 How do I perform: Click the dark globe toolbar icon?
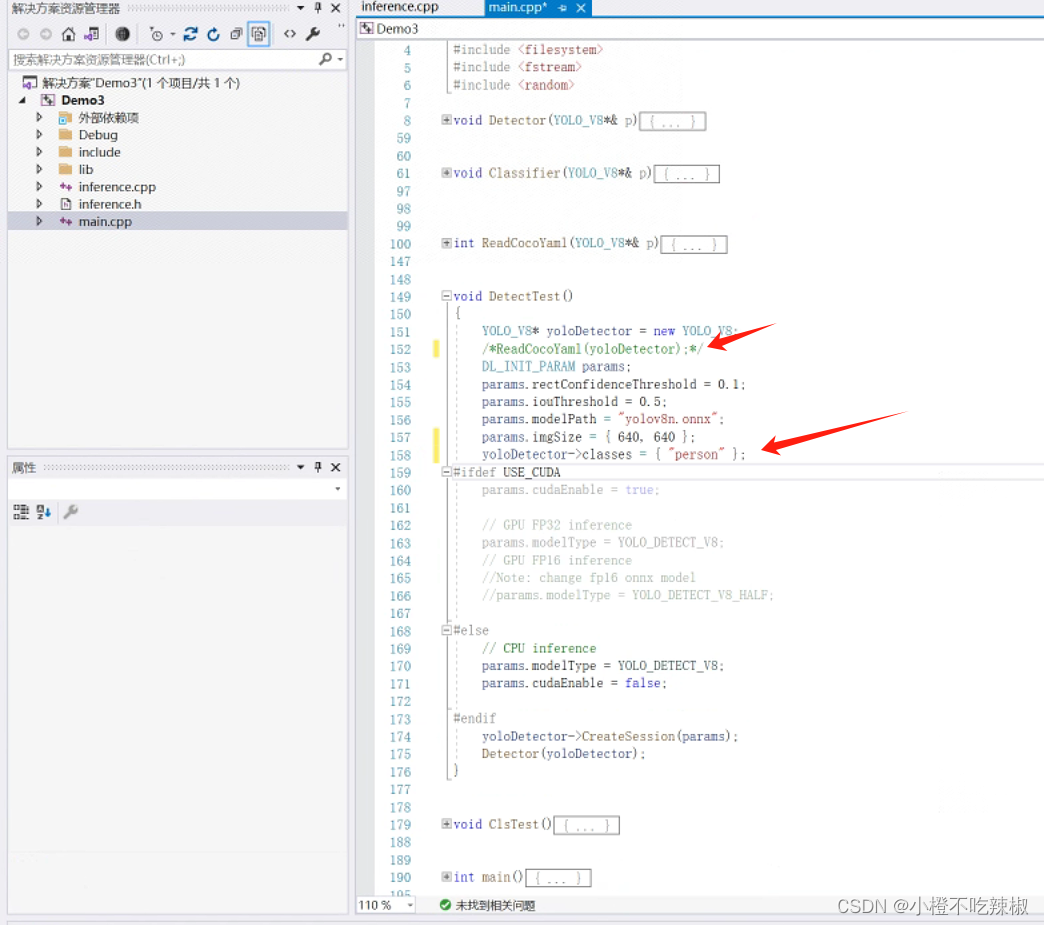[x=123, y=34]
